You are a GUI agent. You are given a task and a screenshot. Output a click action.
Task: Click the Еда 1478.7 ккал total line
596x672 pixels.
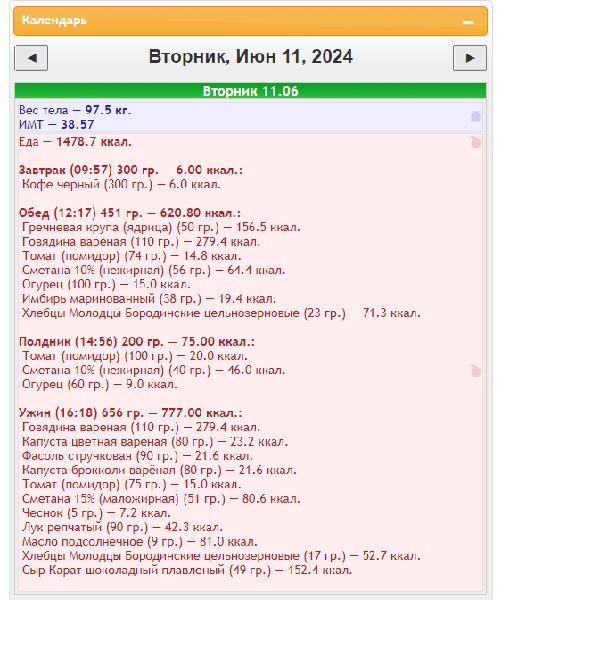pos(75,141)
